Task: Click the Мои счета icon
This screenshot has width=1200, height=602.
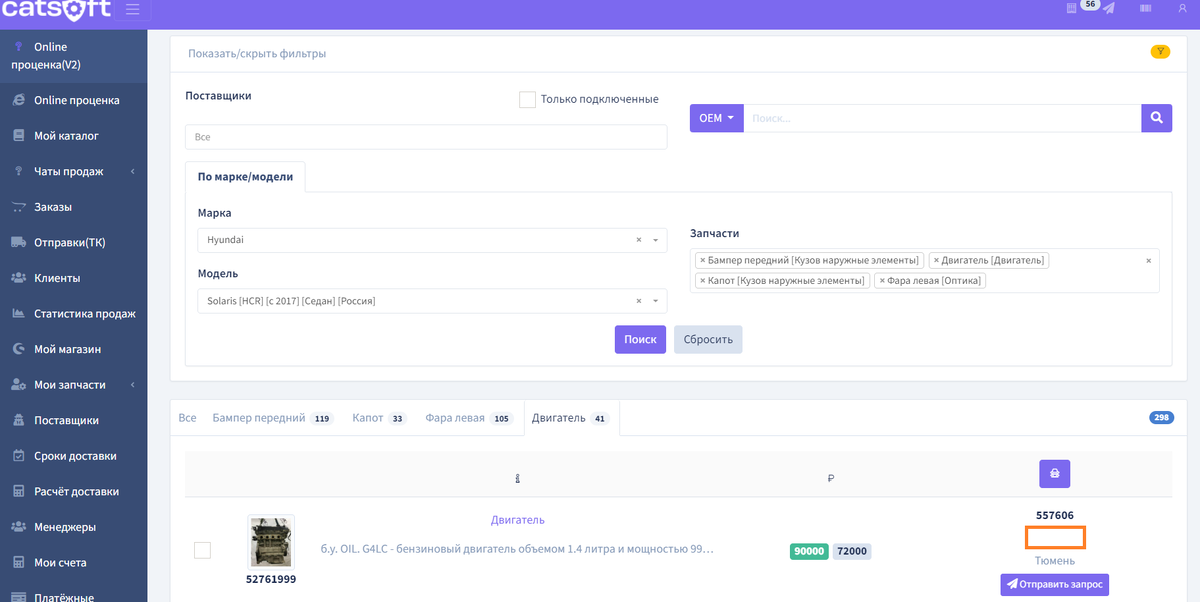Action: click(x=18, y=562)
